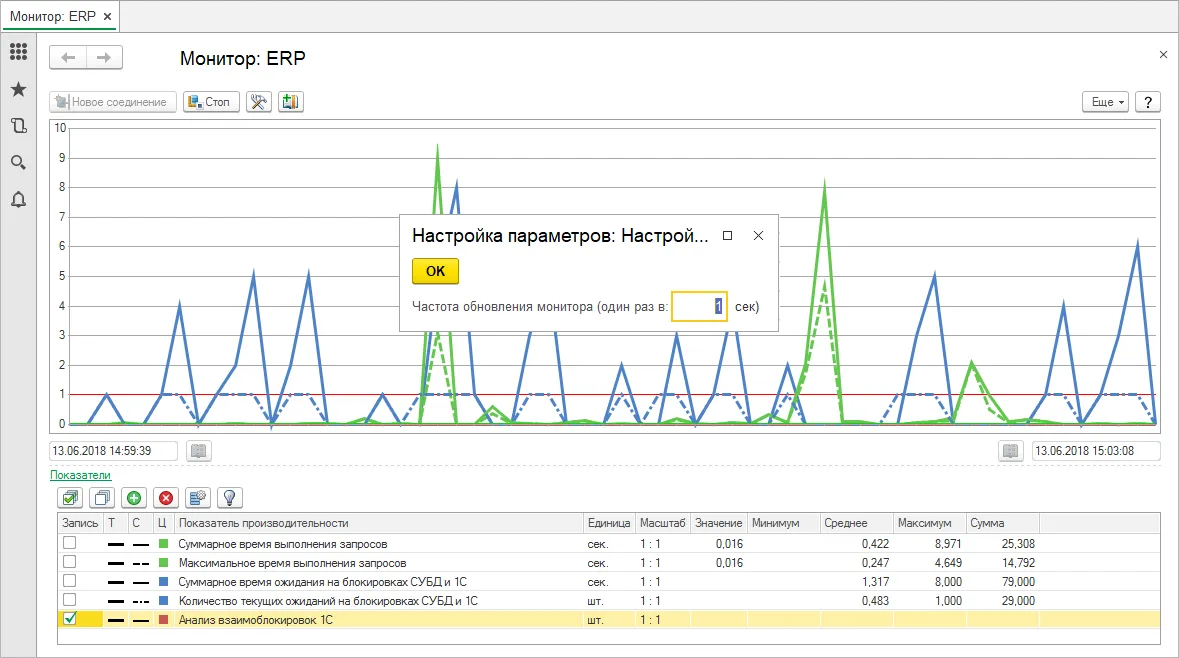Focus the monitor refresh frequency field

(x=699, y=306)
